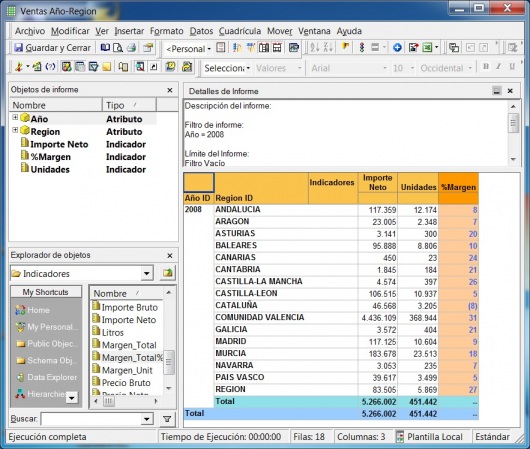Click the Tipo column header

(x=129, y=105)
